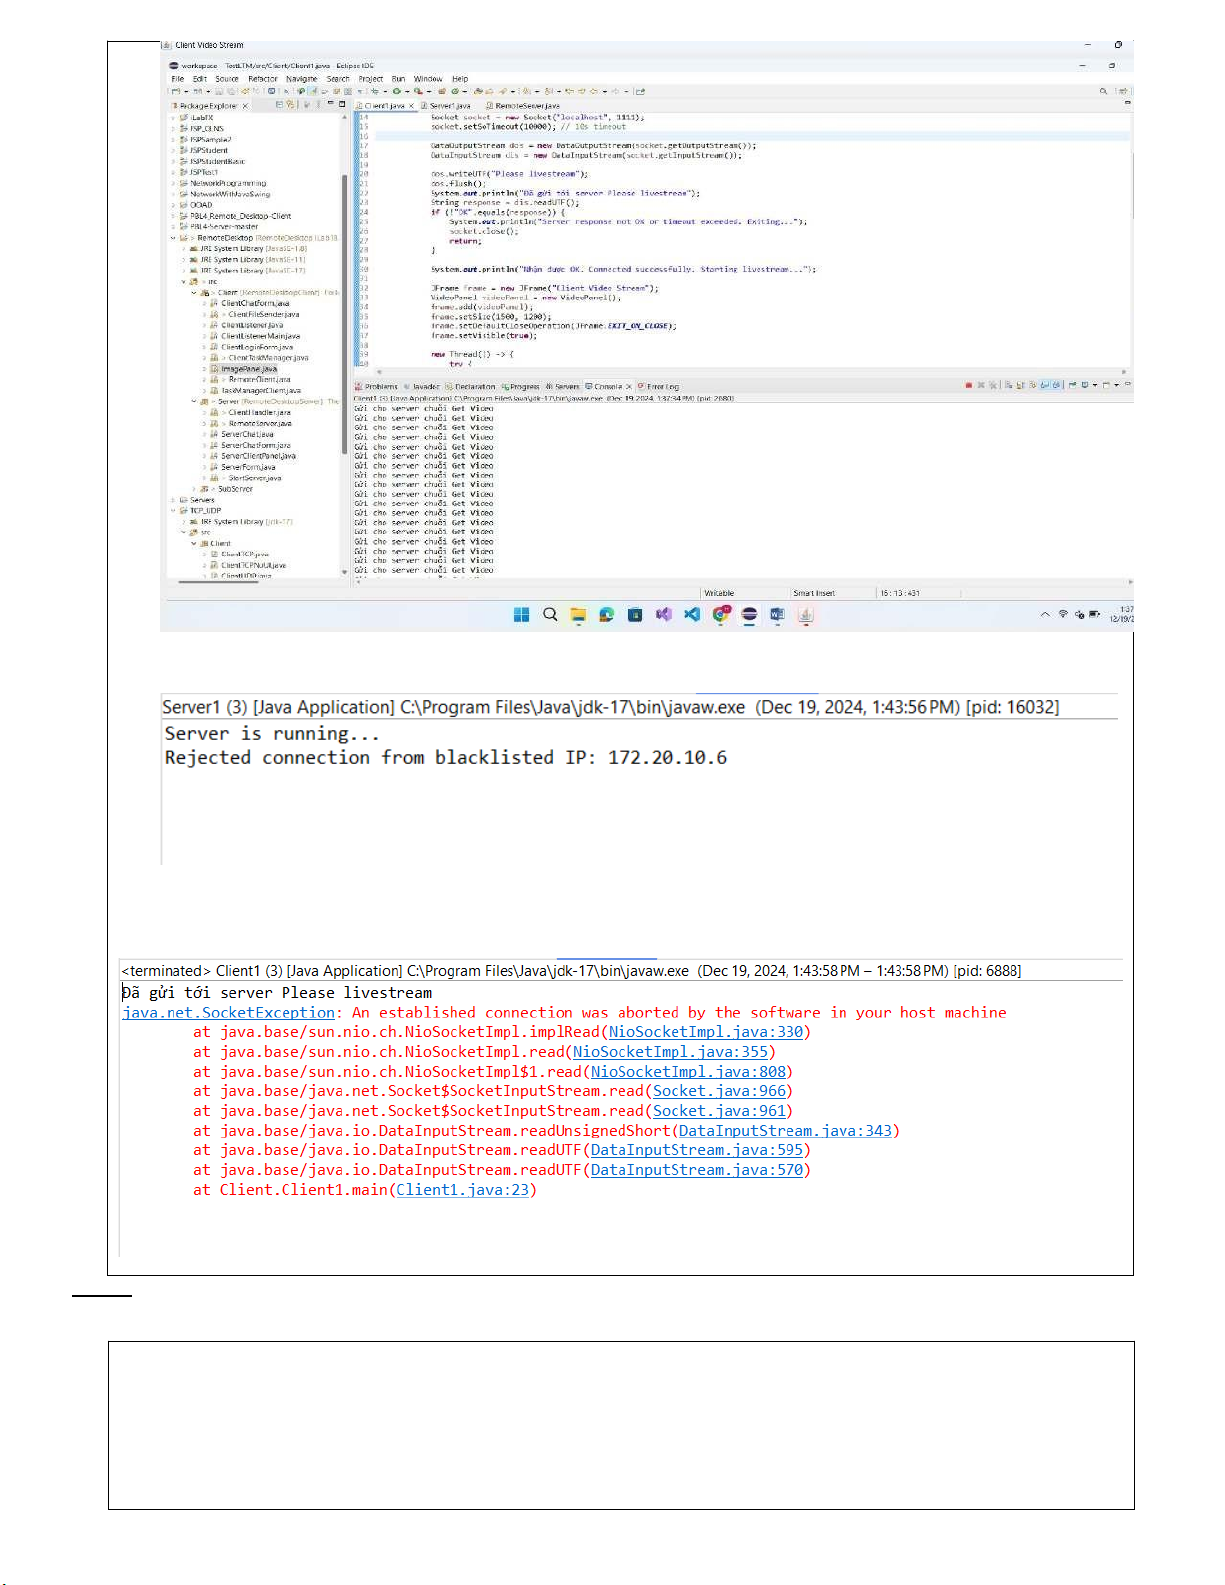Viewport: 1225px width, 1585px height.
Task: Select ImagePane.java in Package Explorer
Action: 248,369
